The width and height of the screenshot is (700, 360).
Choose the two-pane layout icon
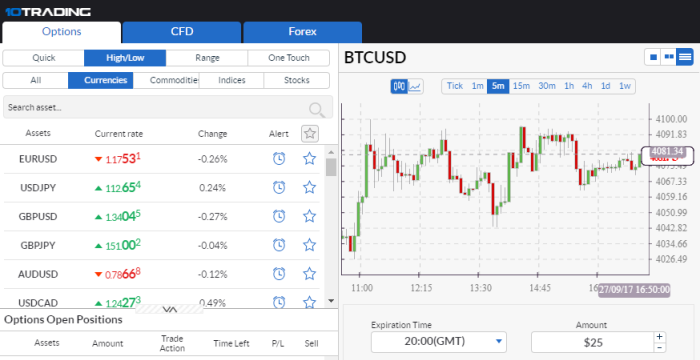click(x=669, y=57)
